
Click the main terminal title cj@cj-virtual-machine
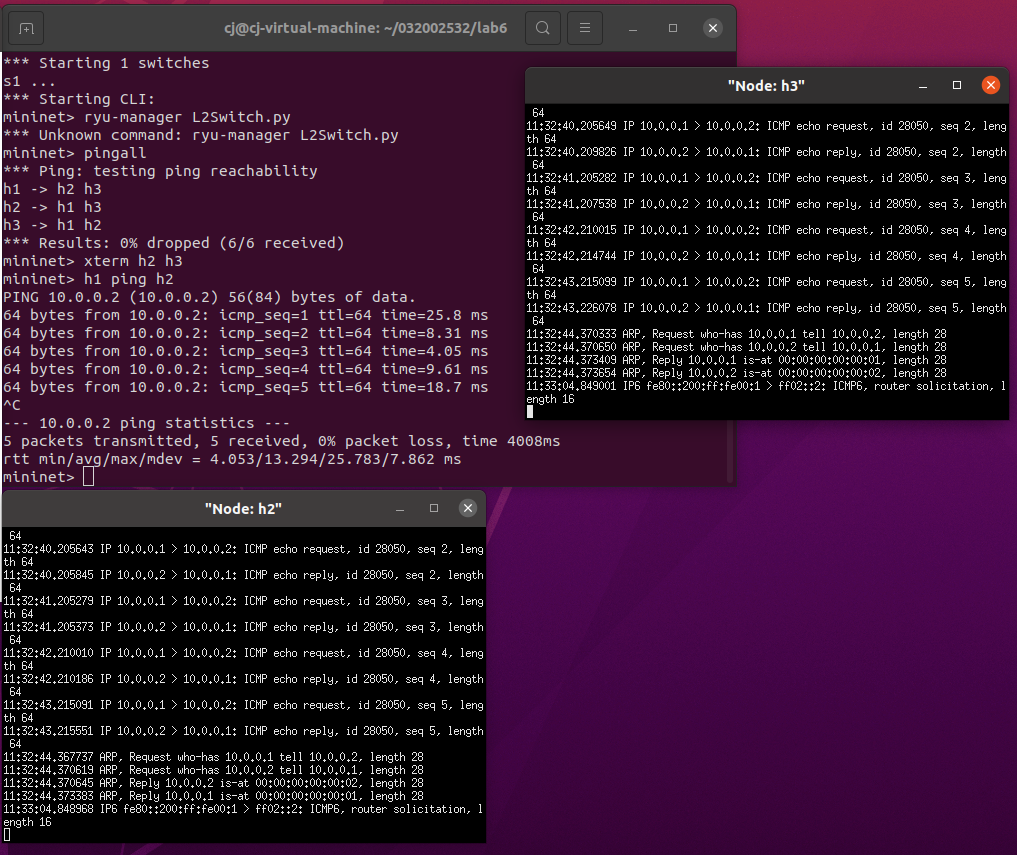pos(365,28)
